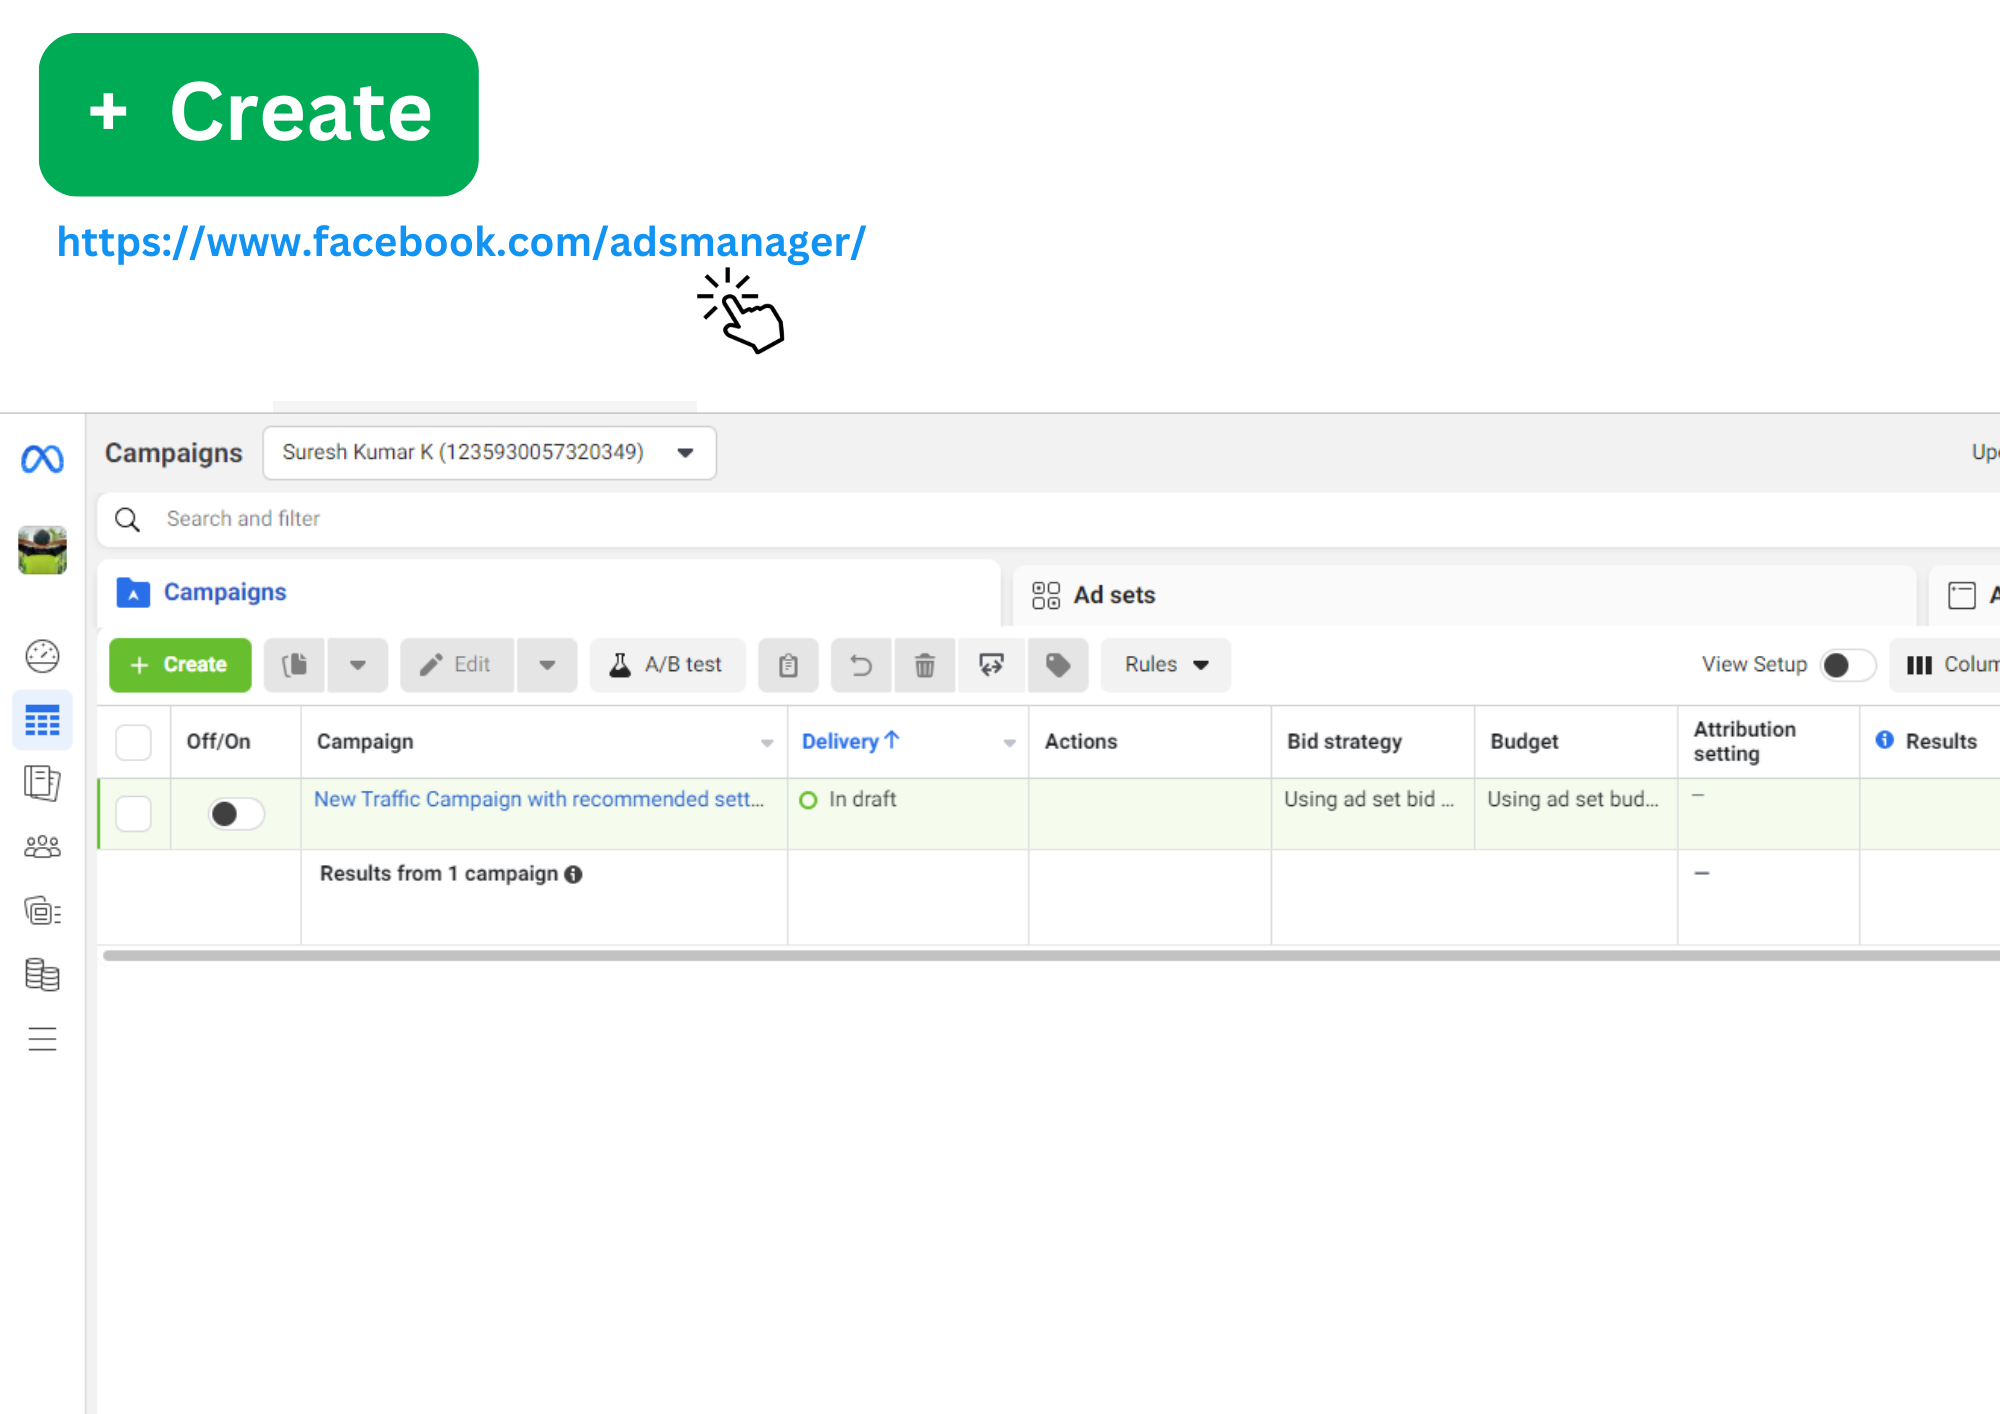The height and width of the screenshot is (1414, 2000).
Task: Open the facebook.com/adsmanager URL link
Action: pos(461,242)
